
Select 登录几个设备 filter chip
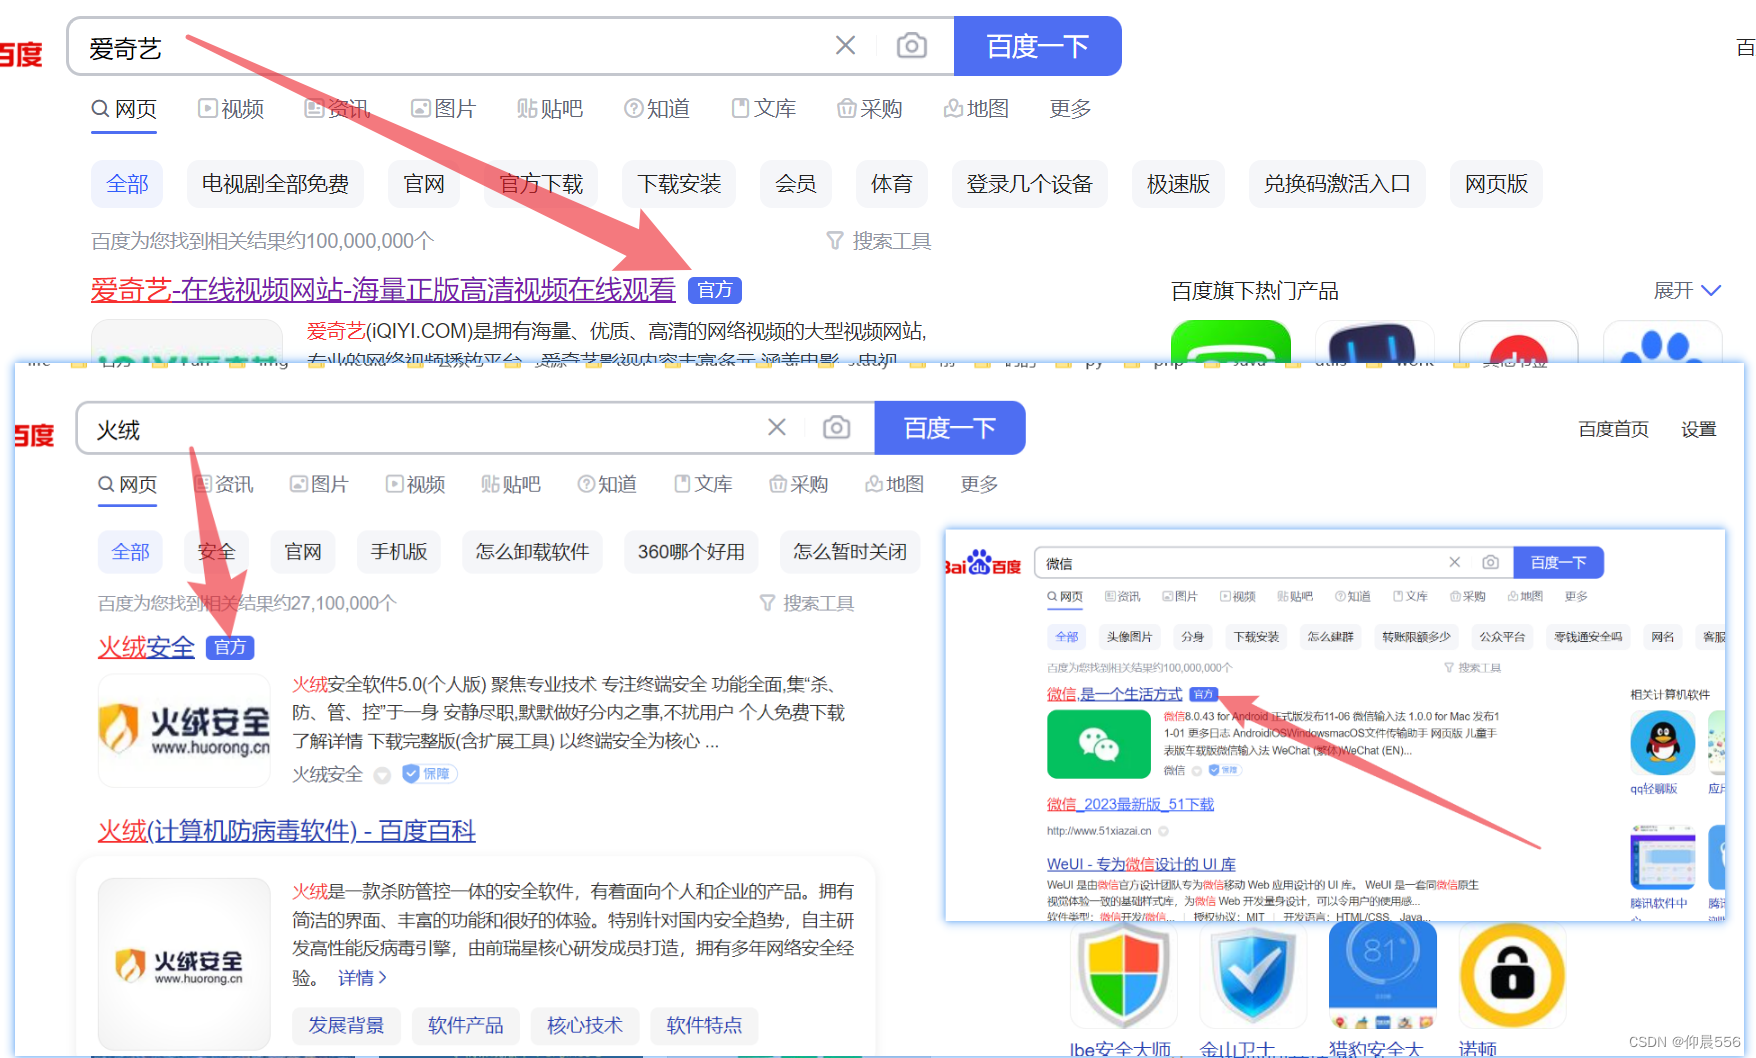1029,184
